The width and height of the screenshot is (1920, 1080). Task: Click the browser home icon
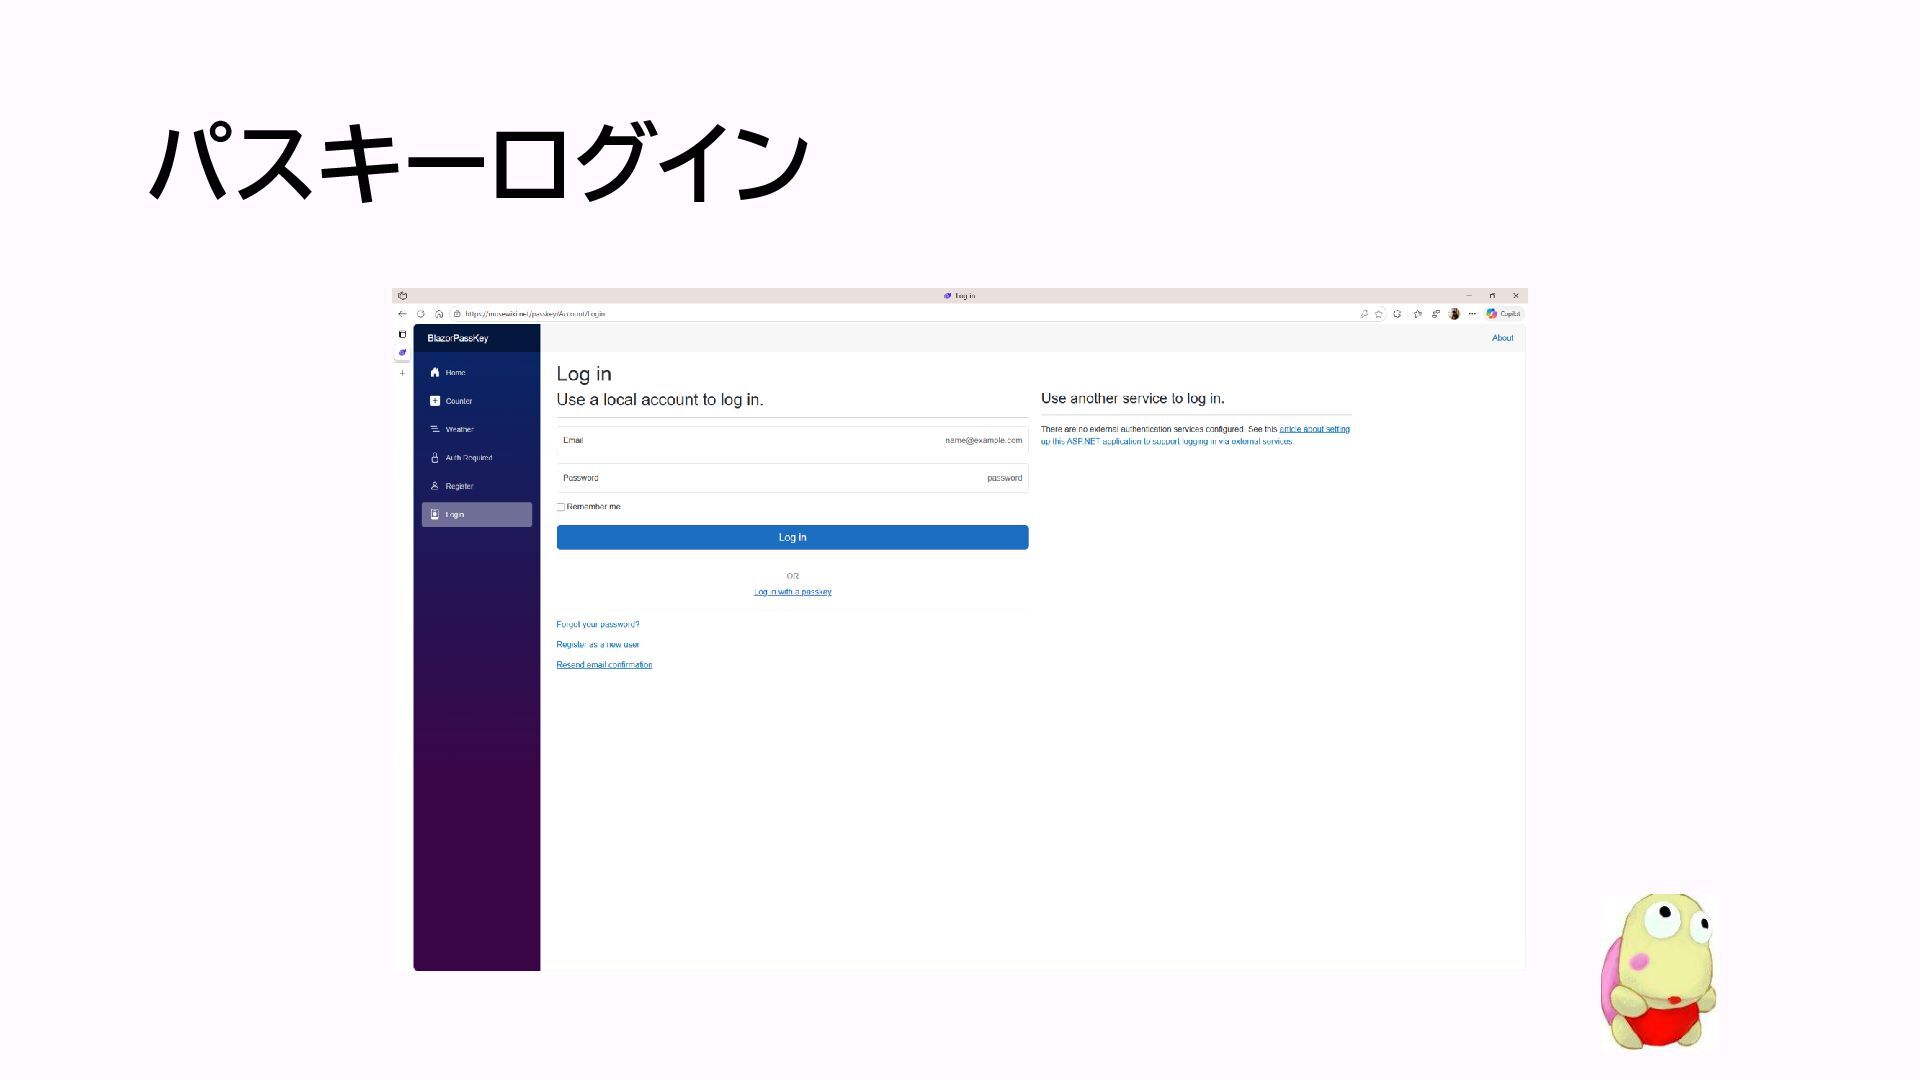point(439,314)
